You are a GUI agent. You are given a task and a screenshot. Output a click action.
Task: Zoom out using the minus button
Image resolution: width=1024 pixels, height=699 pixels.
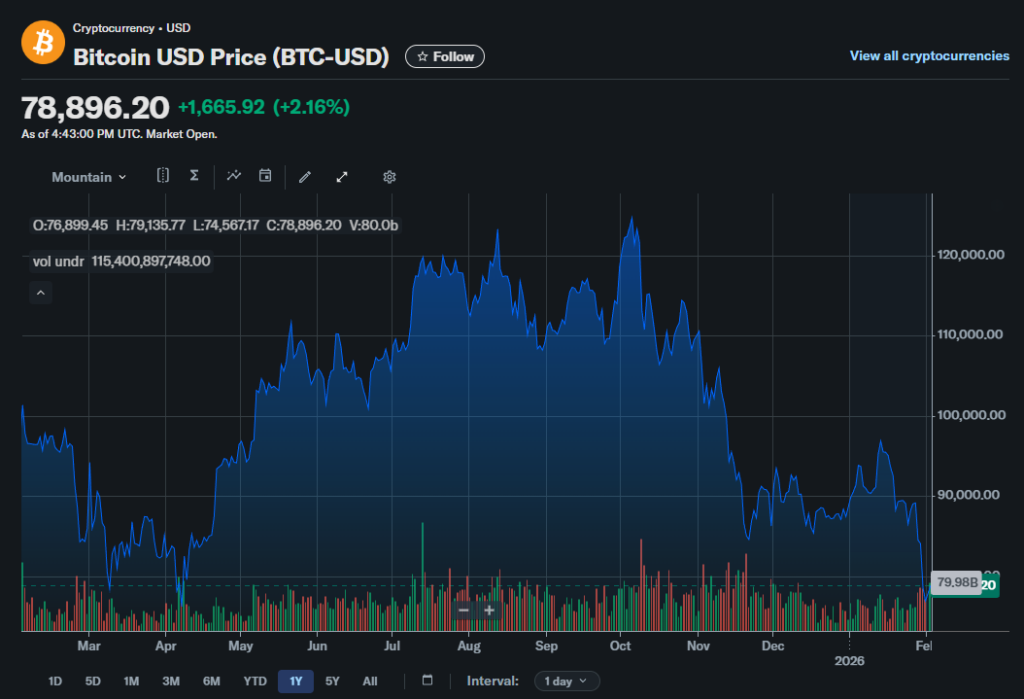pos(464,610)
